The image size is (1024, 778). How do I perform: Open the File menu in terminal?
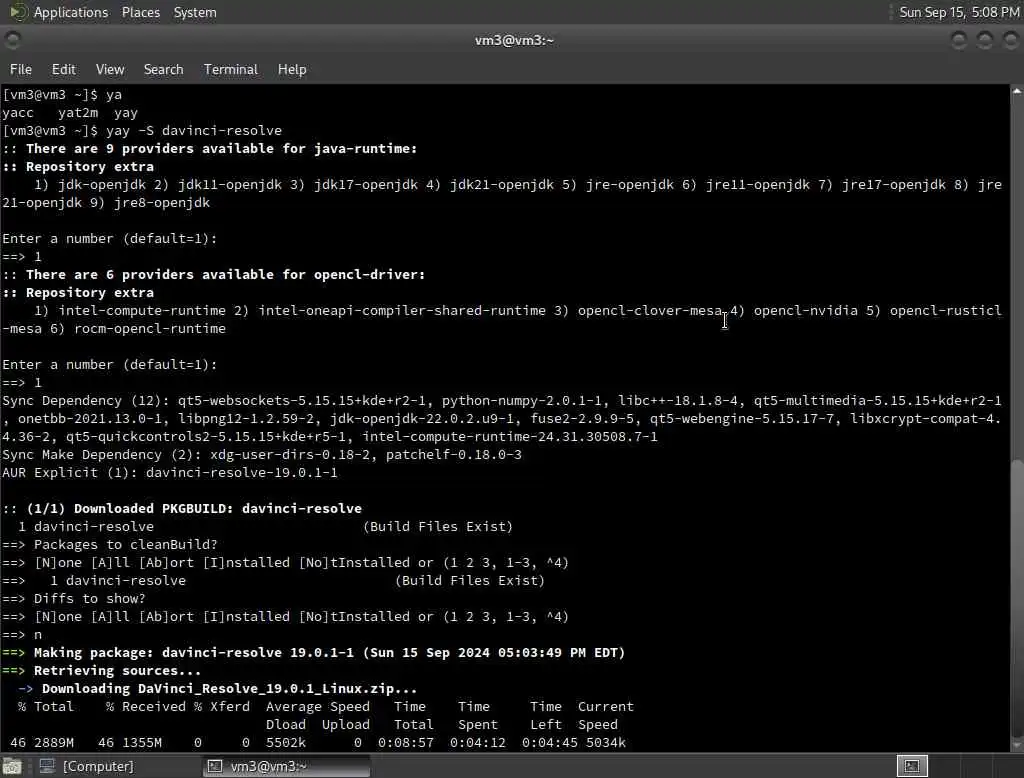(21, 69)
